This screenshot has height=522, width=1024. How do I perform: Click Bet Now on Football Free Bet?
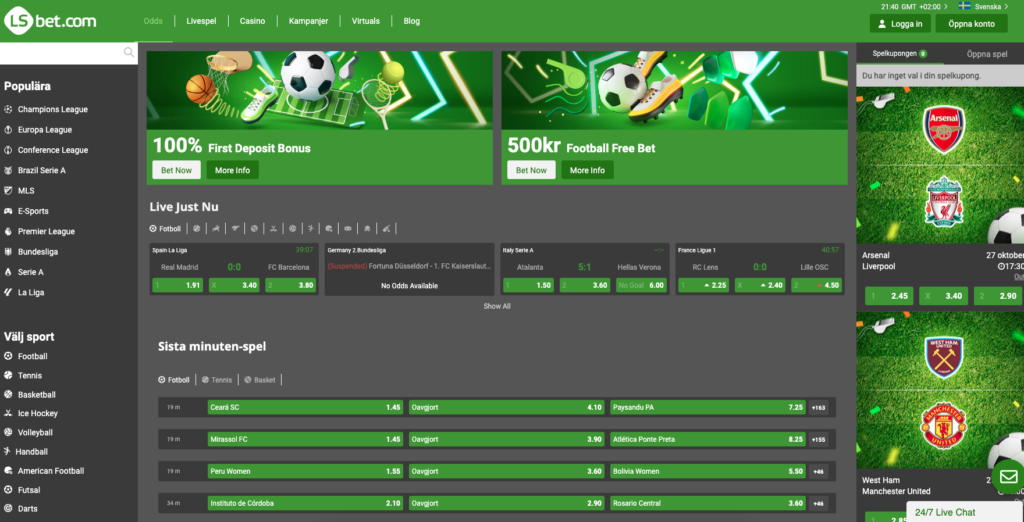(x=531, y=170)
